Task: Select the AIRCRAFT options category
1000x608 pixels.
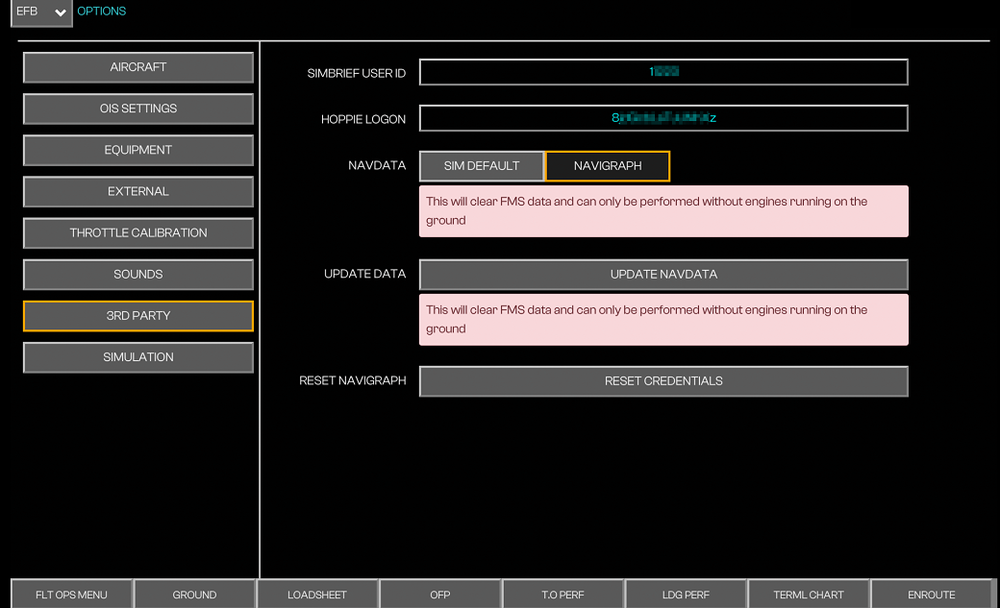Action: click(138, 67)
